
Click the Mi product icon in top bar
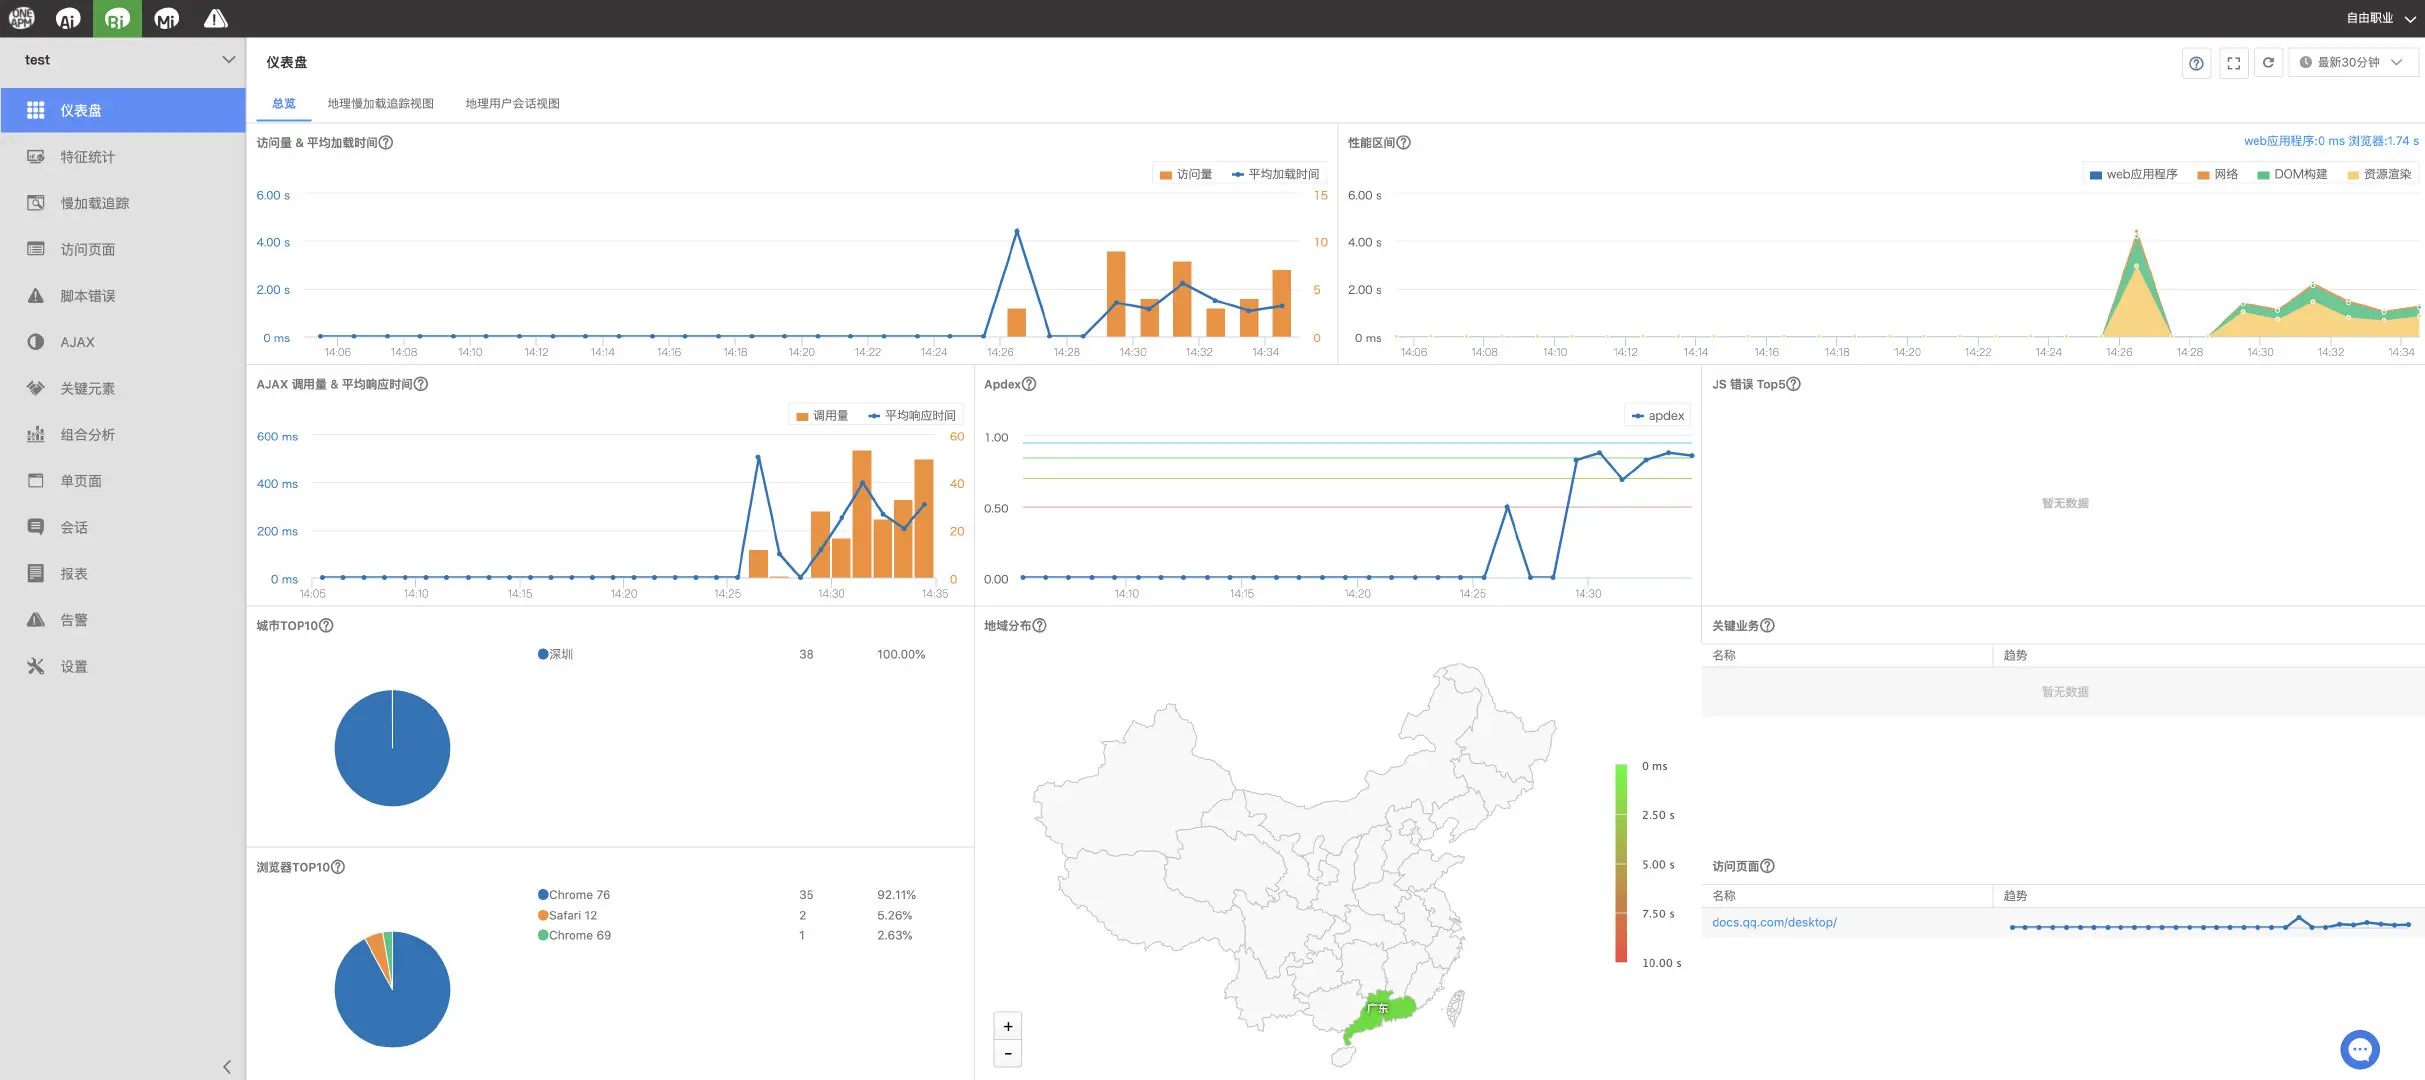(x=166, y=18)
